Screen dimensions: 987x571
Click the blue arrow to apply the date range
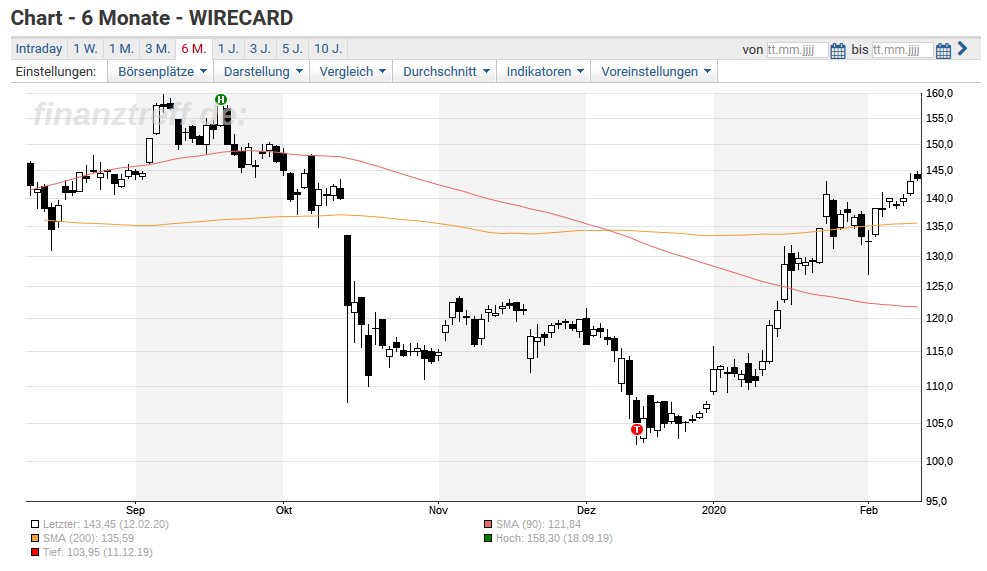(x=962, y=48)
